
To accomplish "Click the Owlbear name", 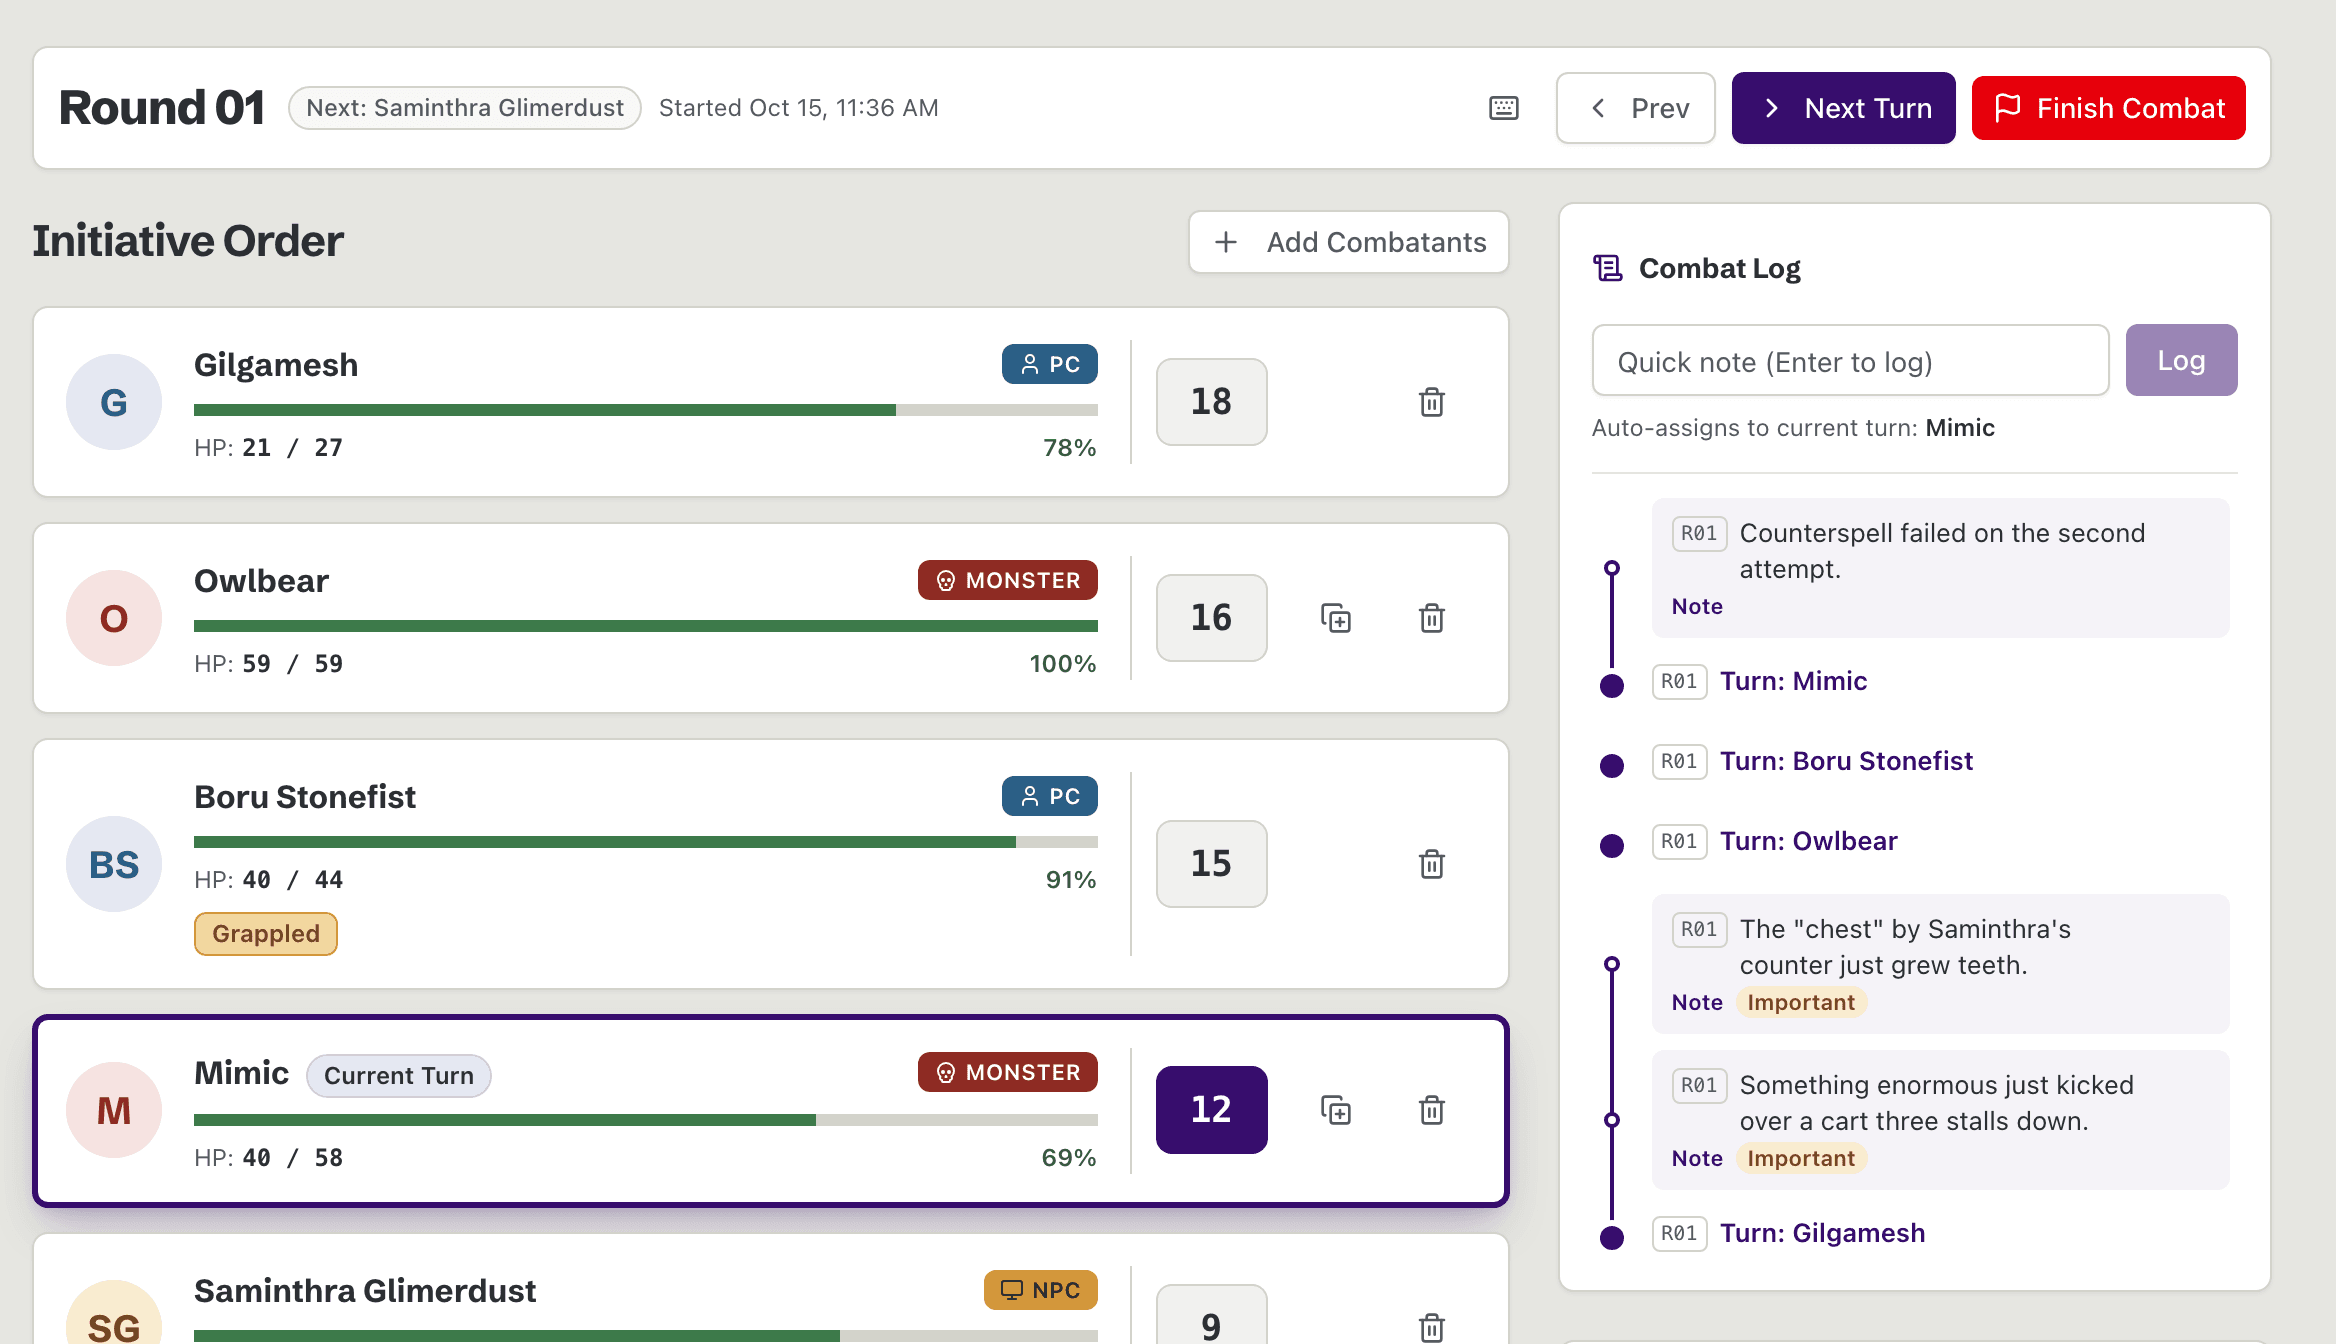I will [261, 581].
